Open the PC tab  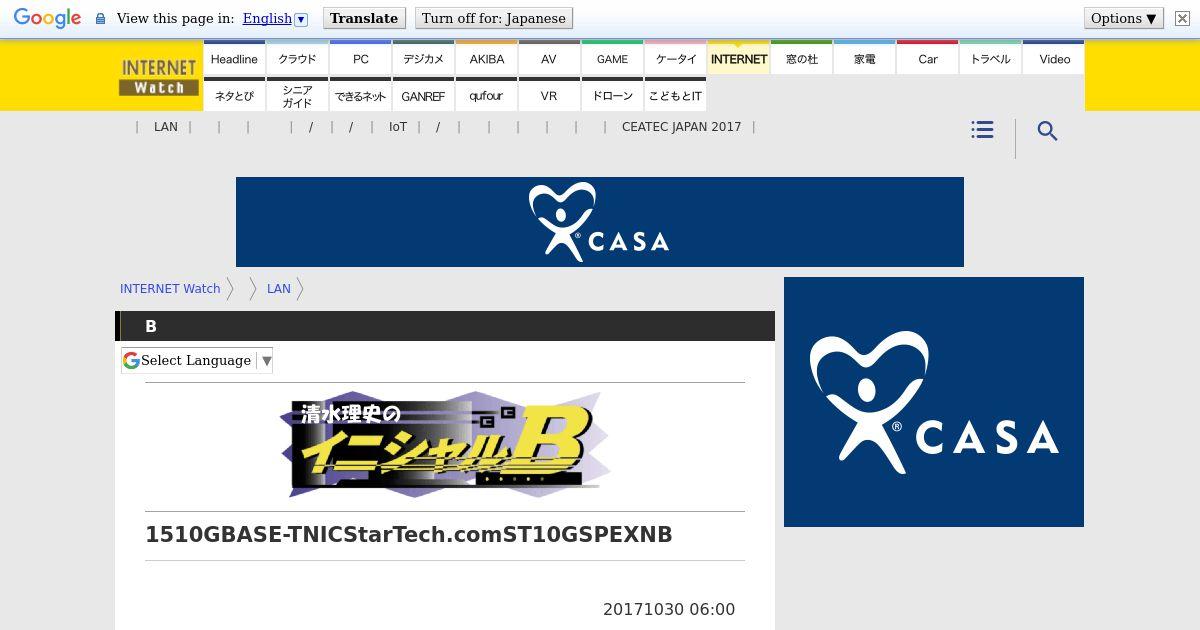[360, 58]
